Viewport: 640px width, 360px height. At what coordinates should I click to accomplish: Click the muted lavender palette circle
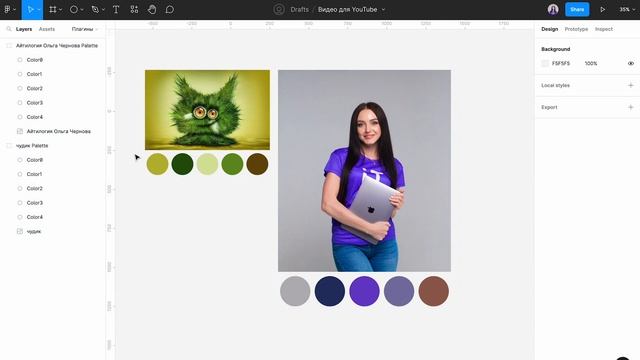[x=399, y=291]
